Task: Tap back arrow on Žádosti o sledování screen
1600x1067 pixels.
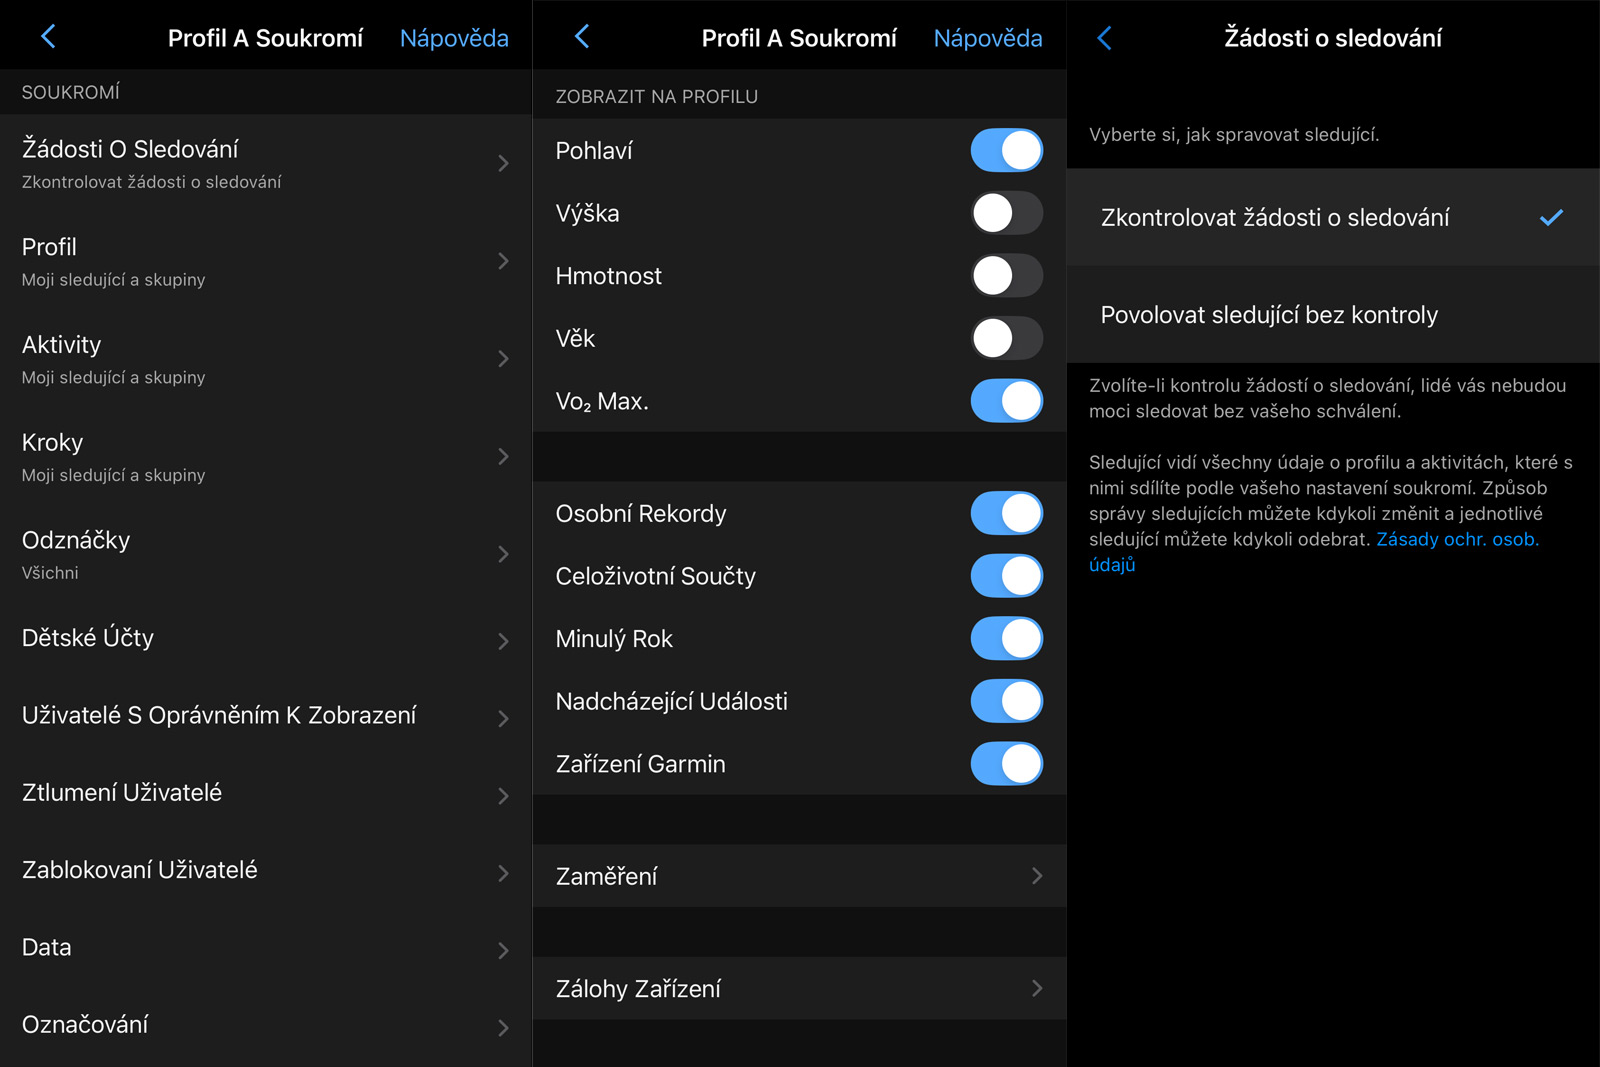Action: [1104, 38]
